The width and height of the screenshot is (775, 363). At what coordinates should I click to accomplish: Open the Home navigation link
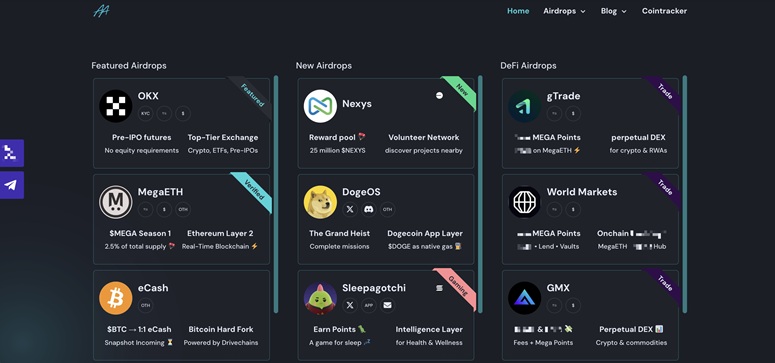pos(518,11)
